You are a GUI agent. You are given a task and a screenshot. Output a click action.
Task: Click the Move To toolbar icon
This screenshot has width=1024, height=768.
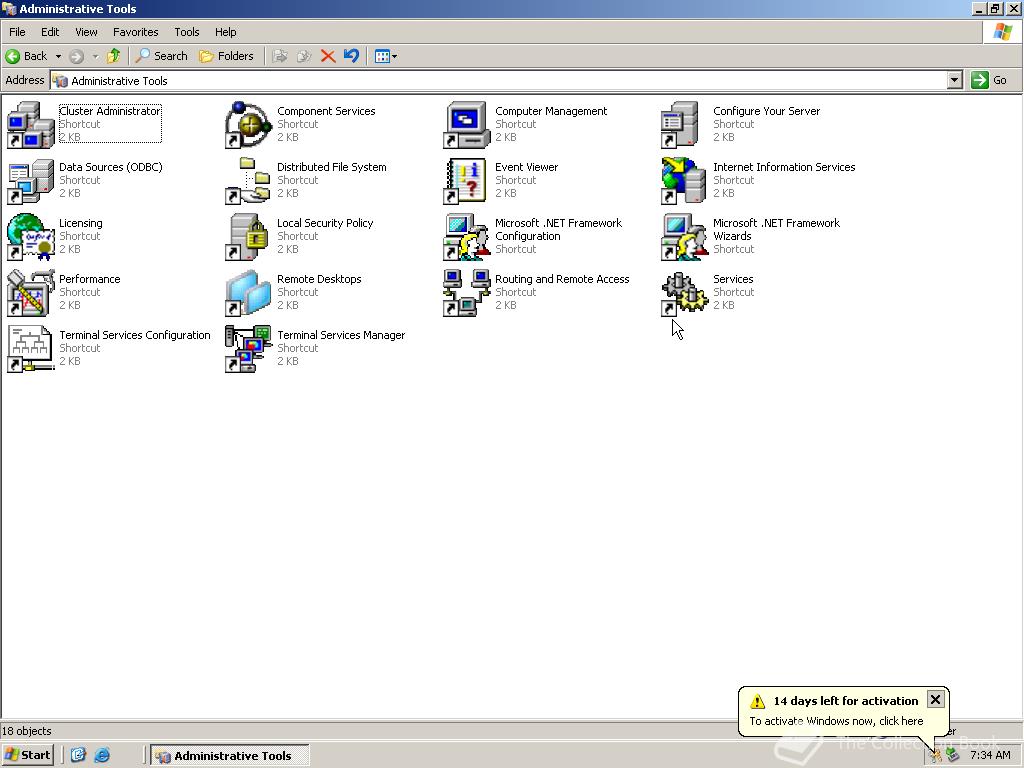click(280, 56)
